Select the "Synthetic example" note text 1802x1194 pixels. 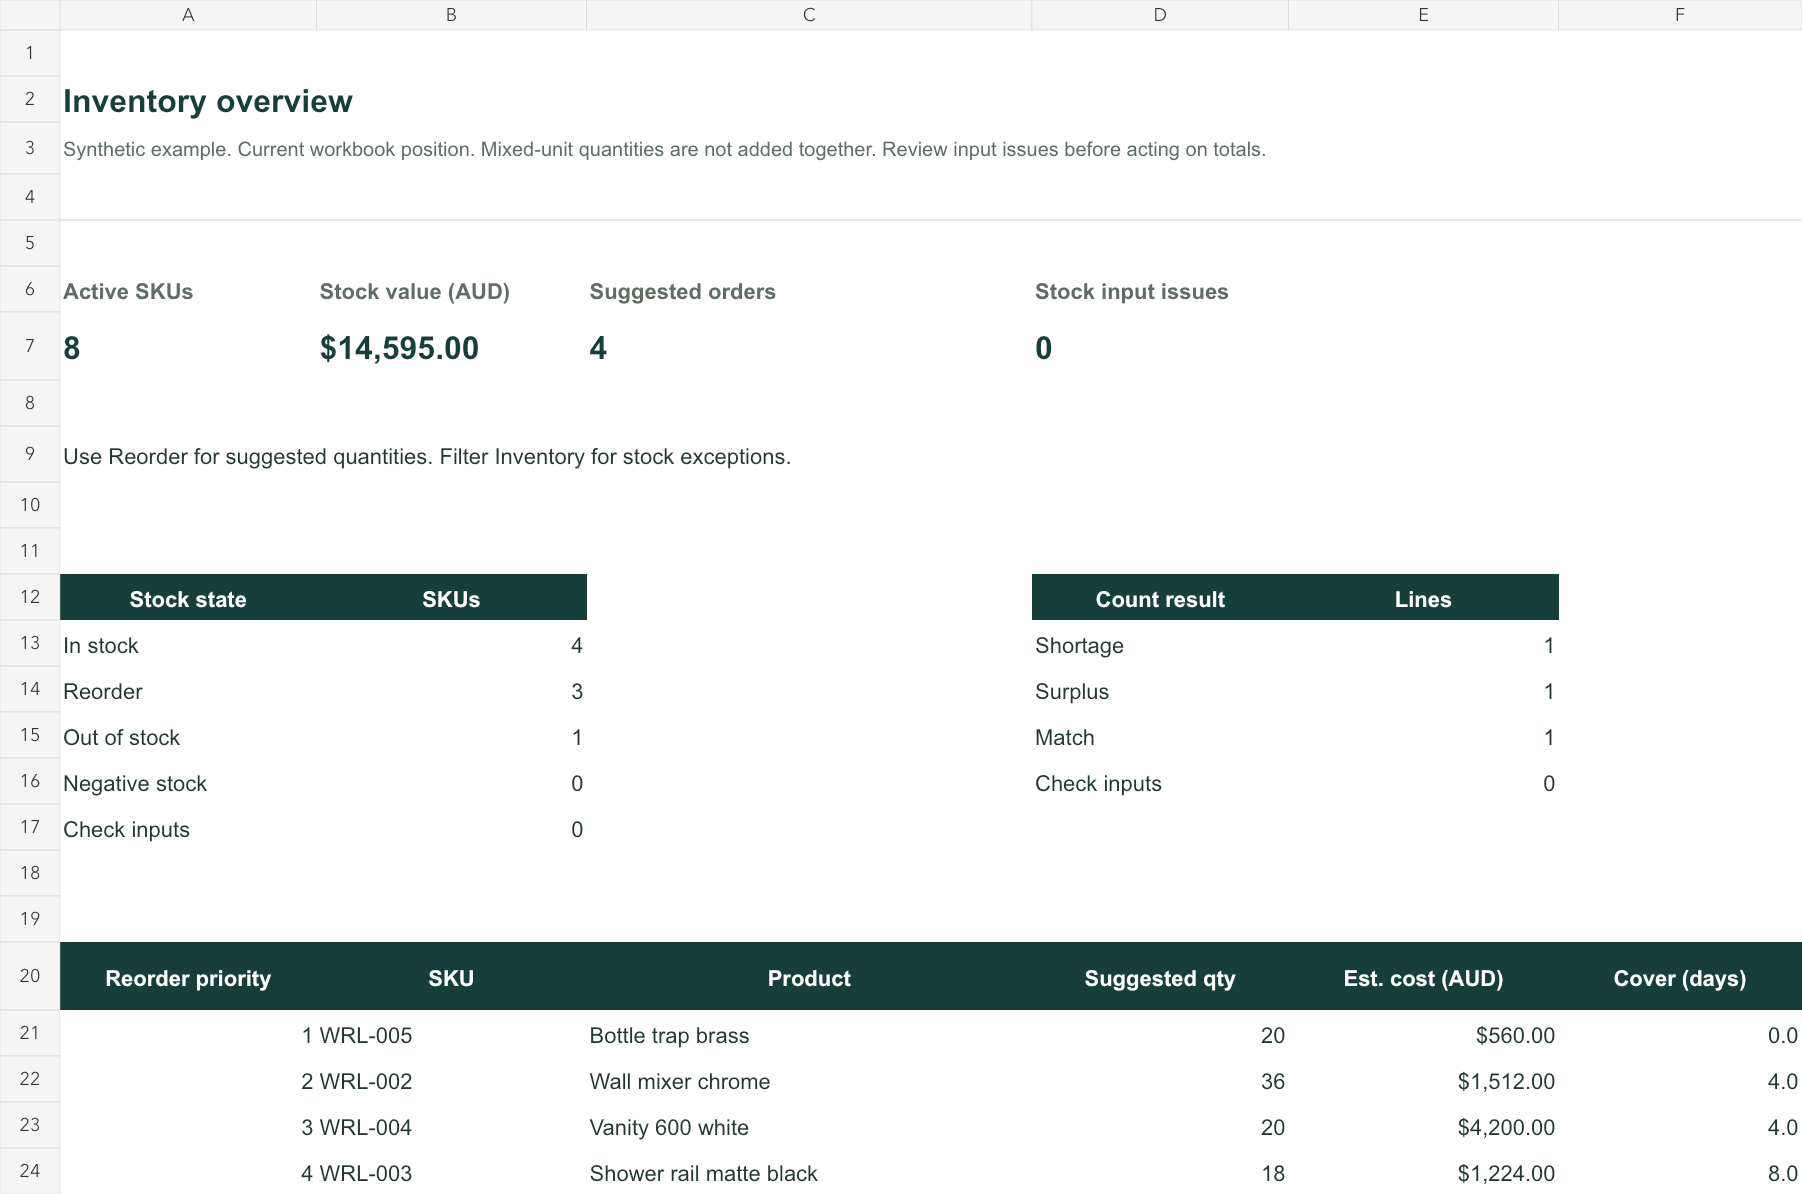click(x=664, y=149)
